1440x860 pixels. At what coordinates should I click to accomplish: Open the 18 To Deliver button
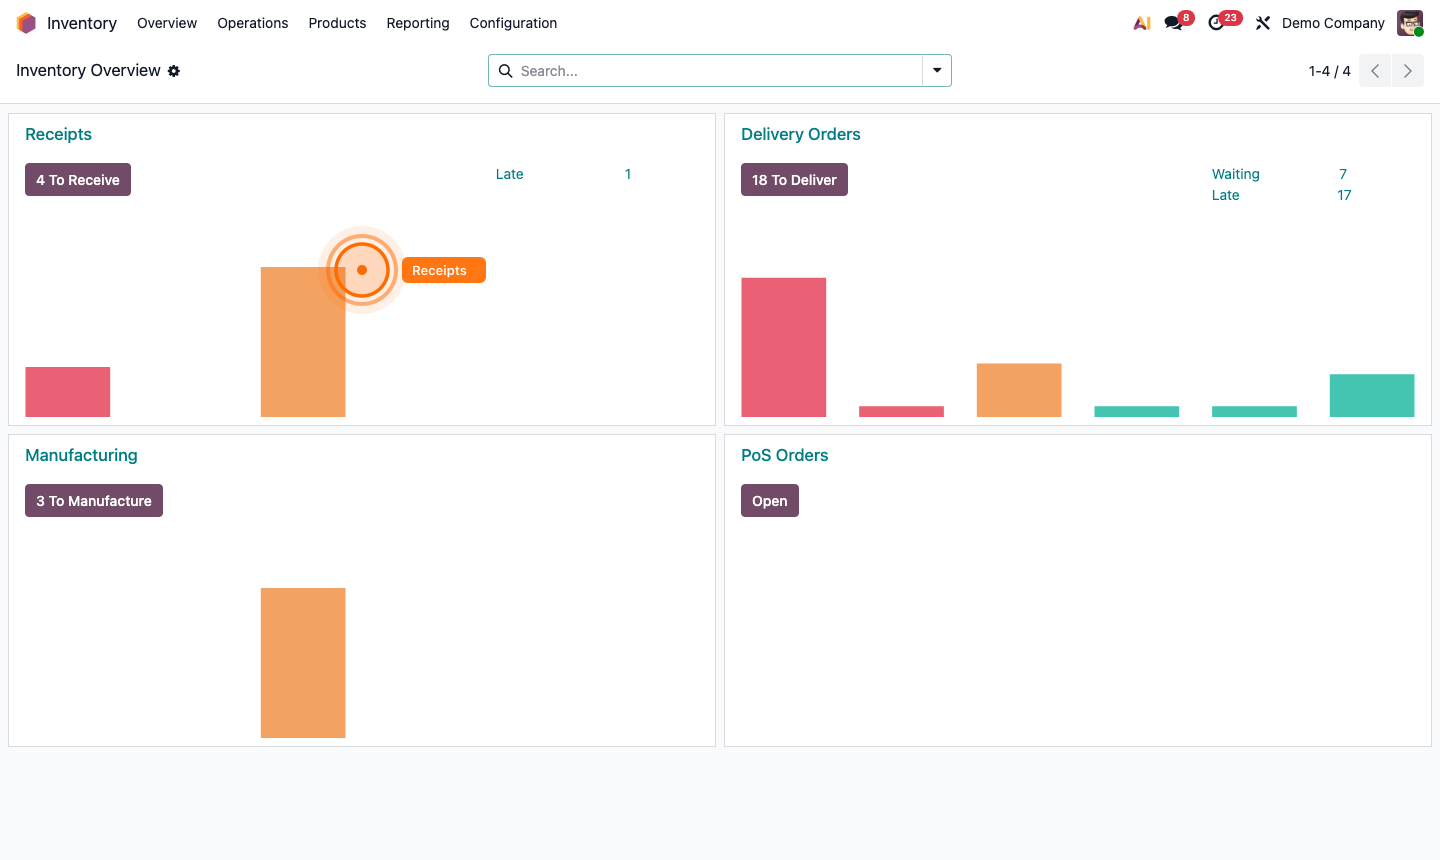coord(794,179)
